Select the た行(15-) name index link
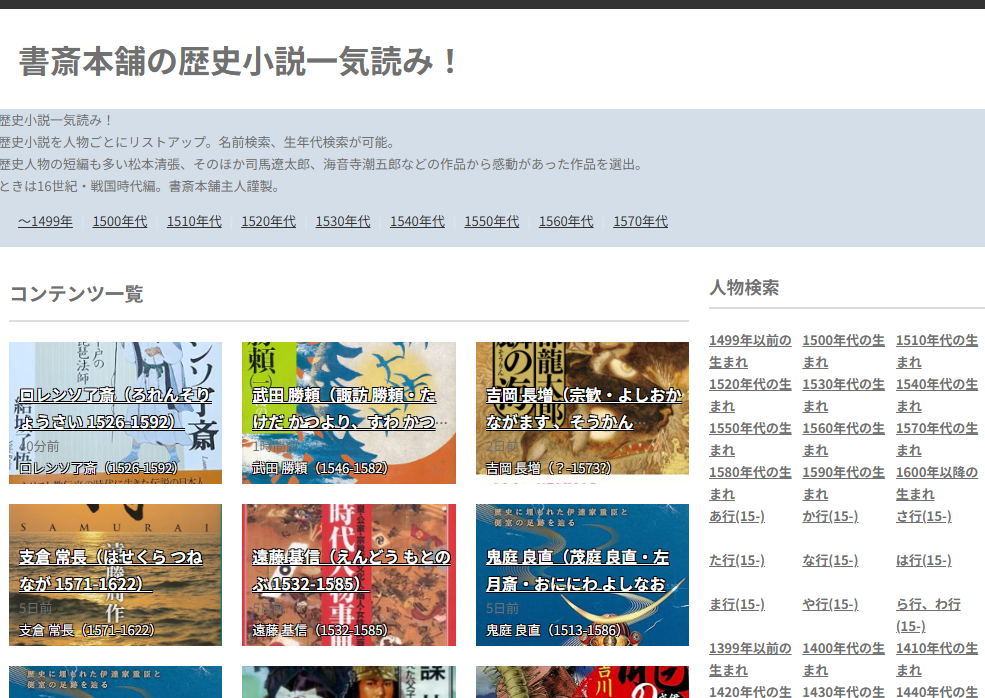The height and width of the screenshot is (698, 985). (x=737, y=560)
